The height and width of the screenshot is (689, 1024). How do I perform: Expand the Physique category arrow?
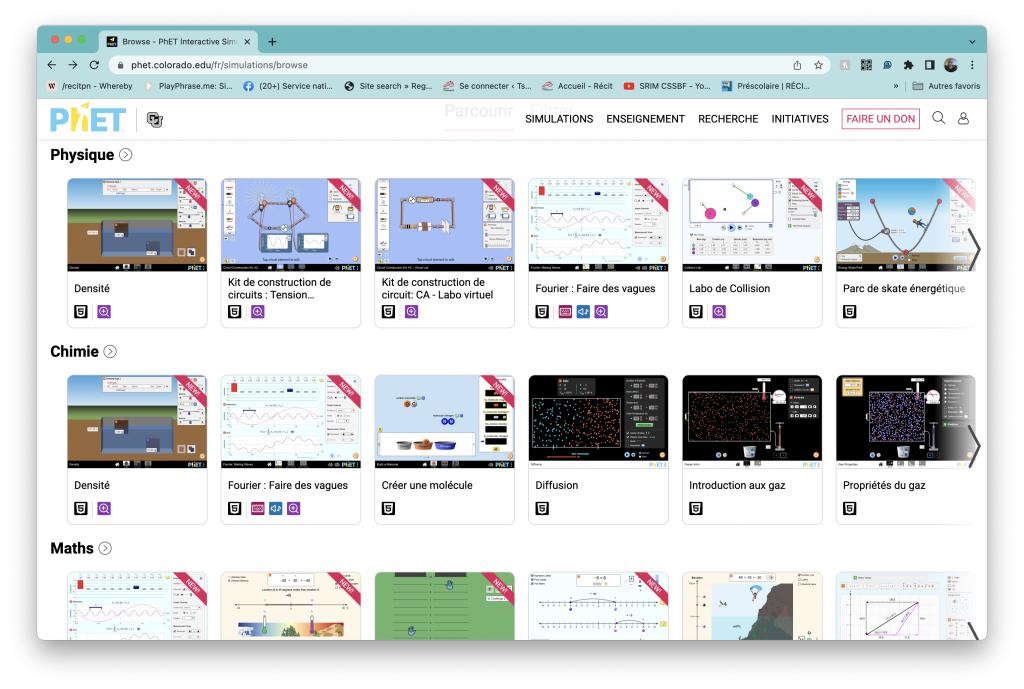tap(125, 155)
